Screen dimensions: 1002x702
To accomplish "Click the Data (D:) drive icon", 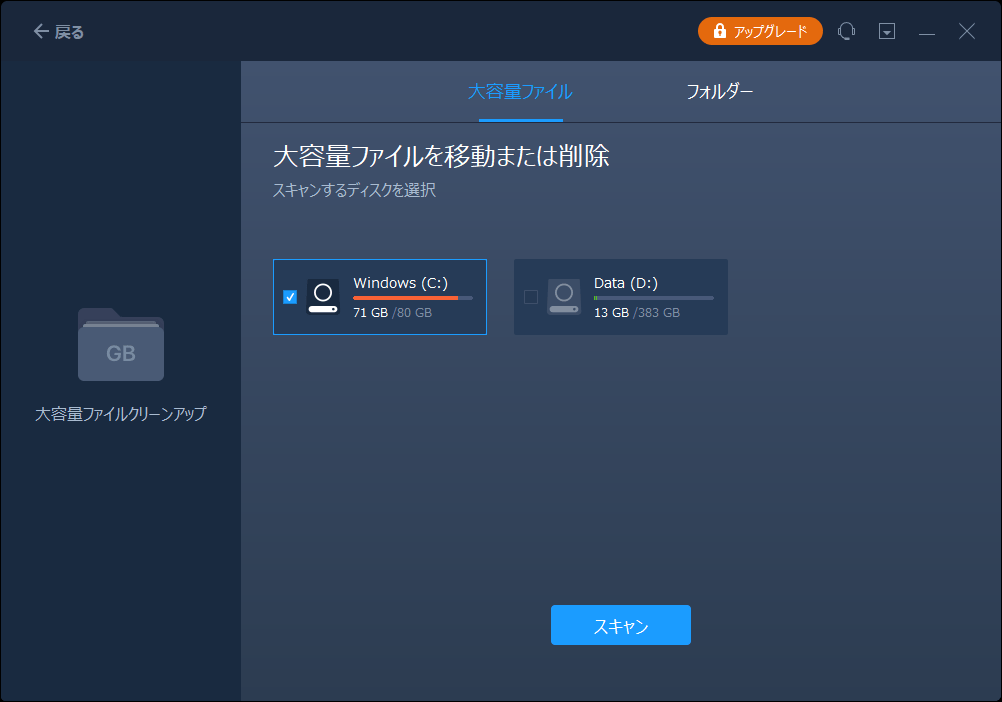I will (x=563, y=297).
